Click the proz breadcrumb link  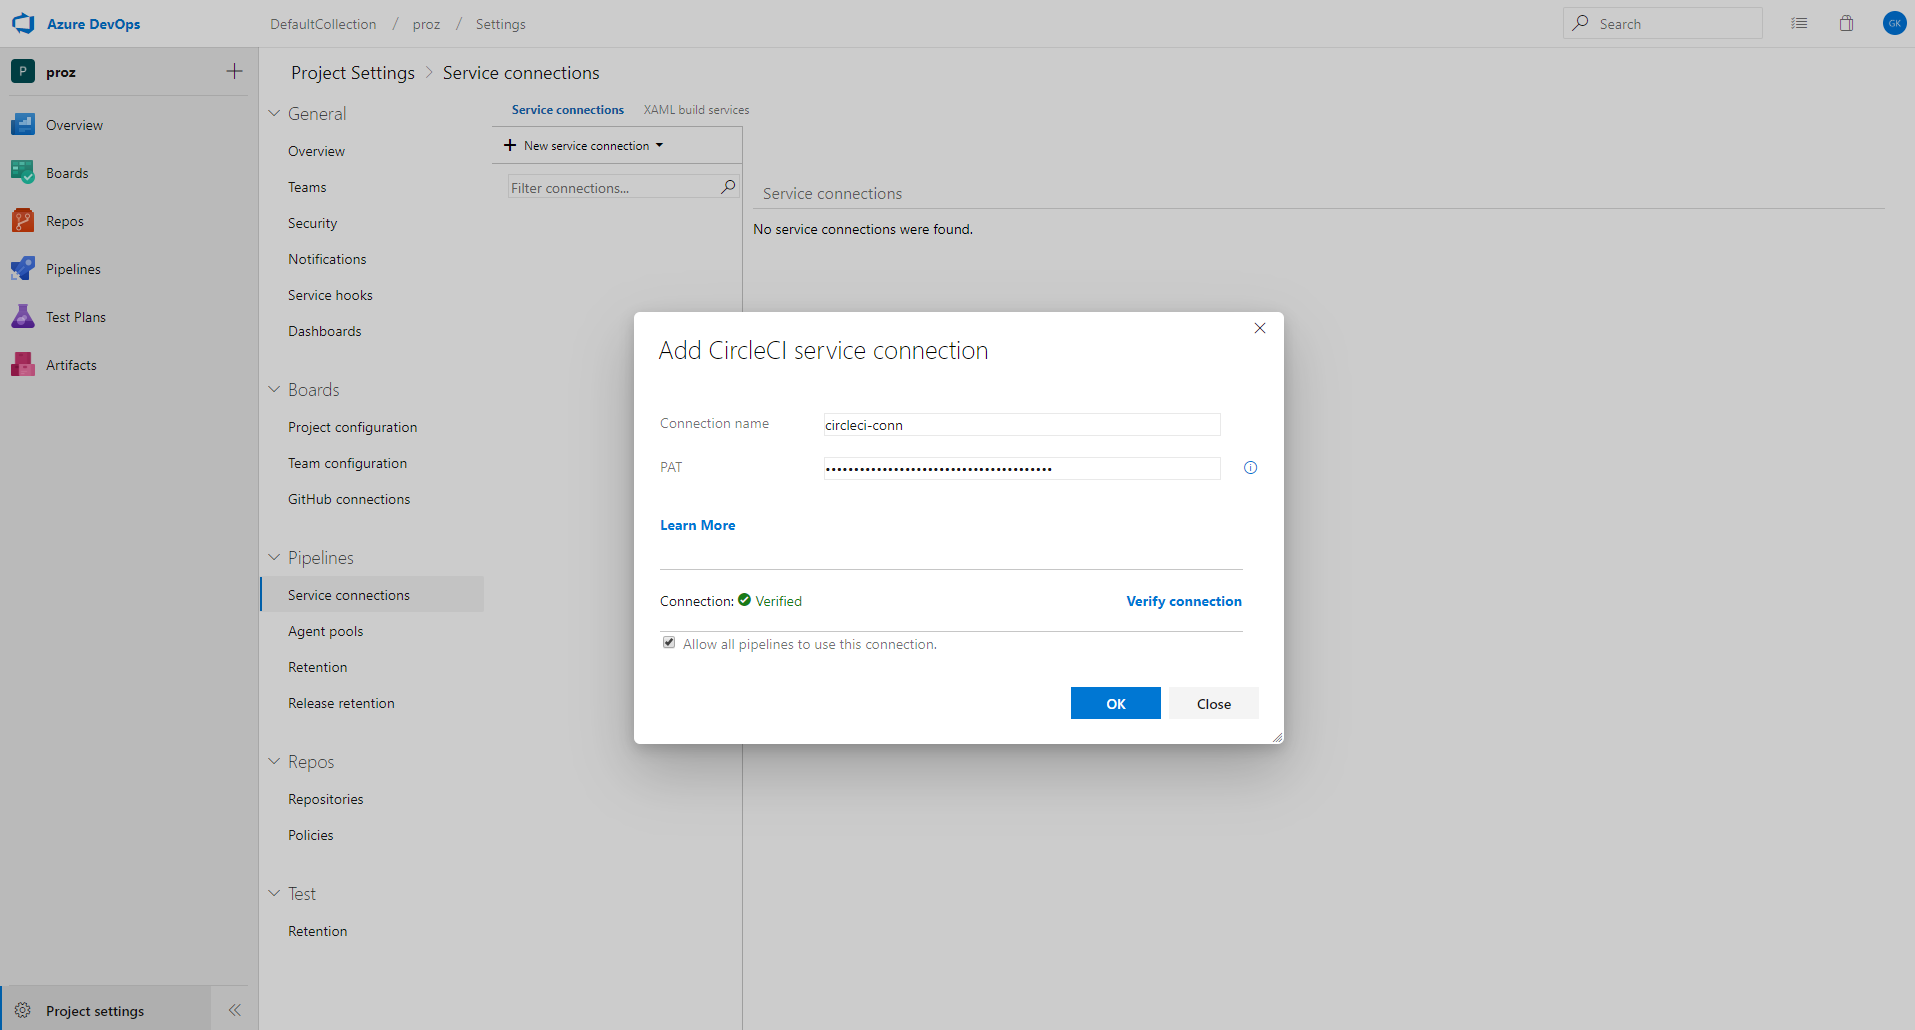coord(426,24)
